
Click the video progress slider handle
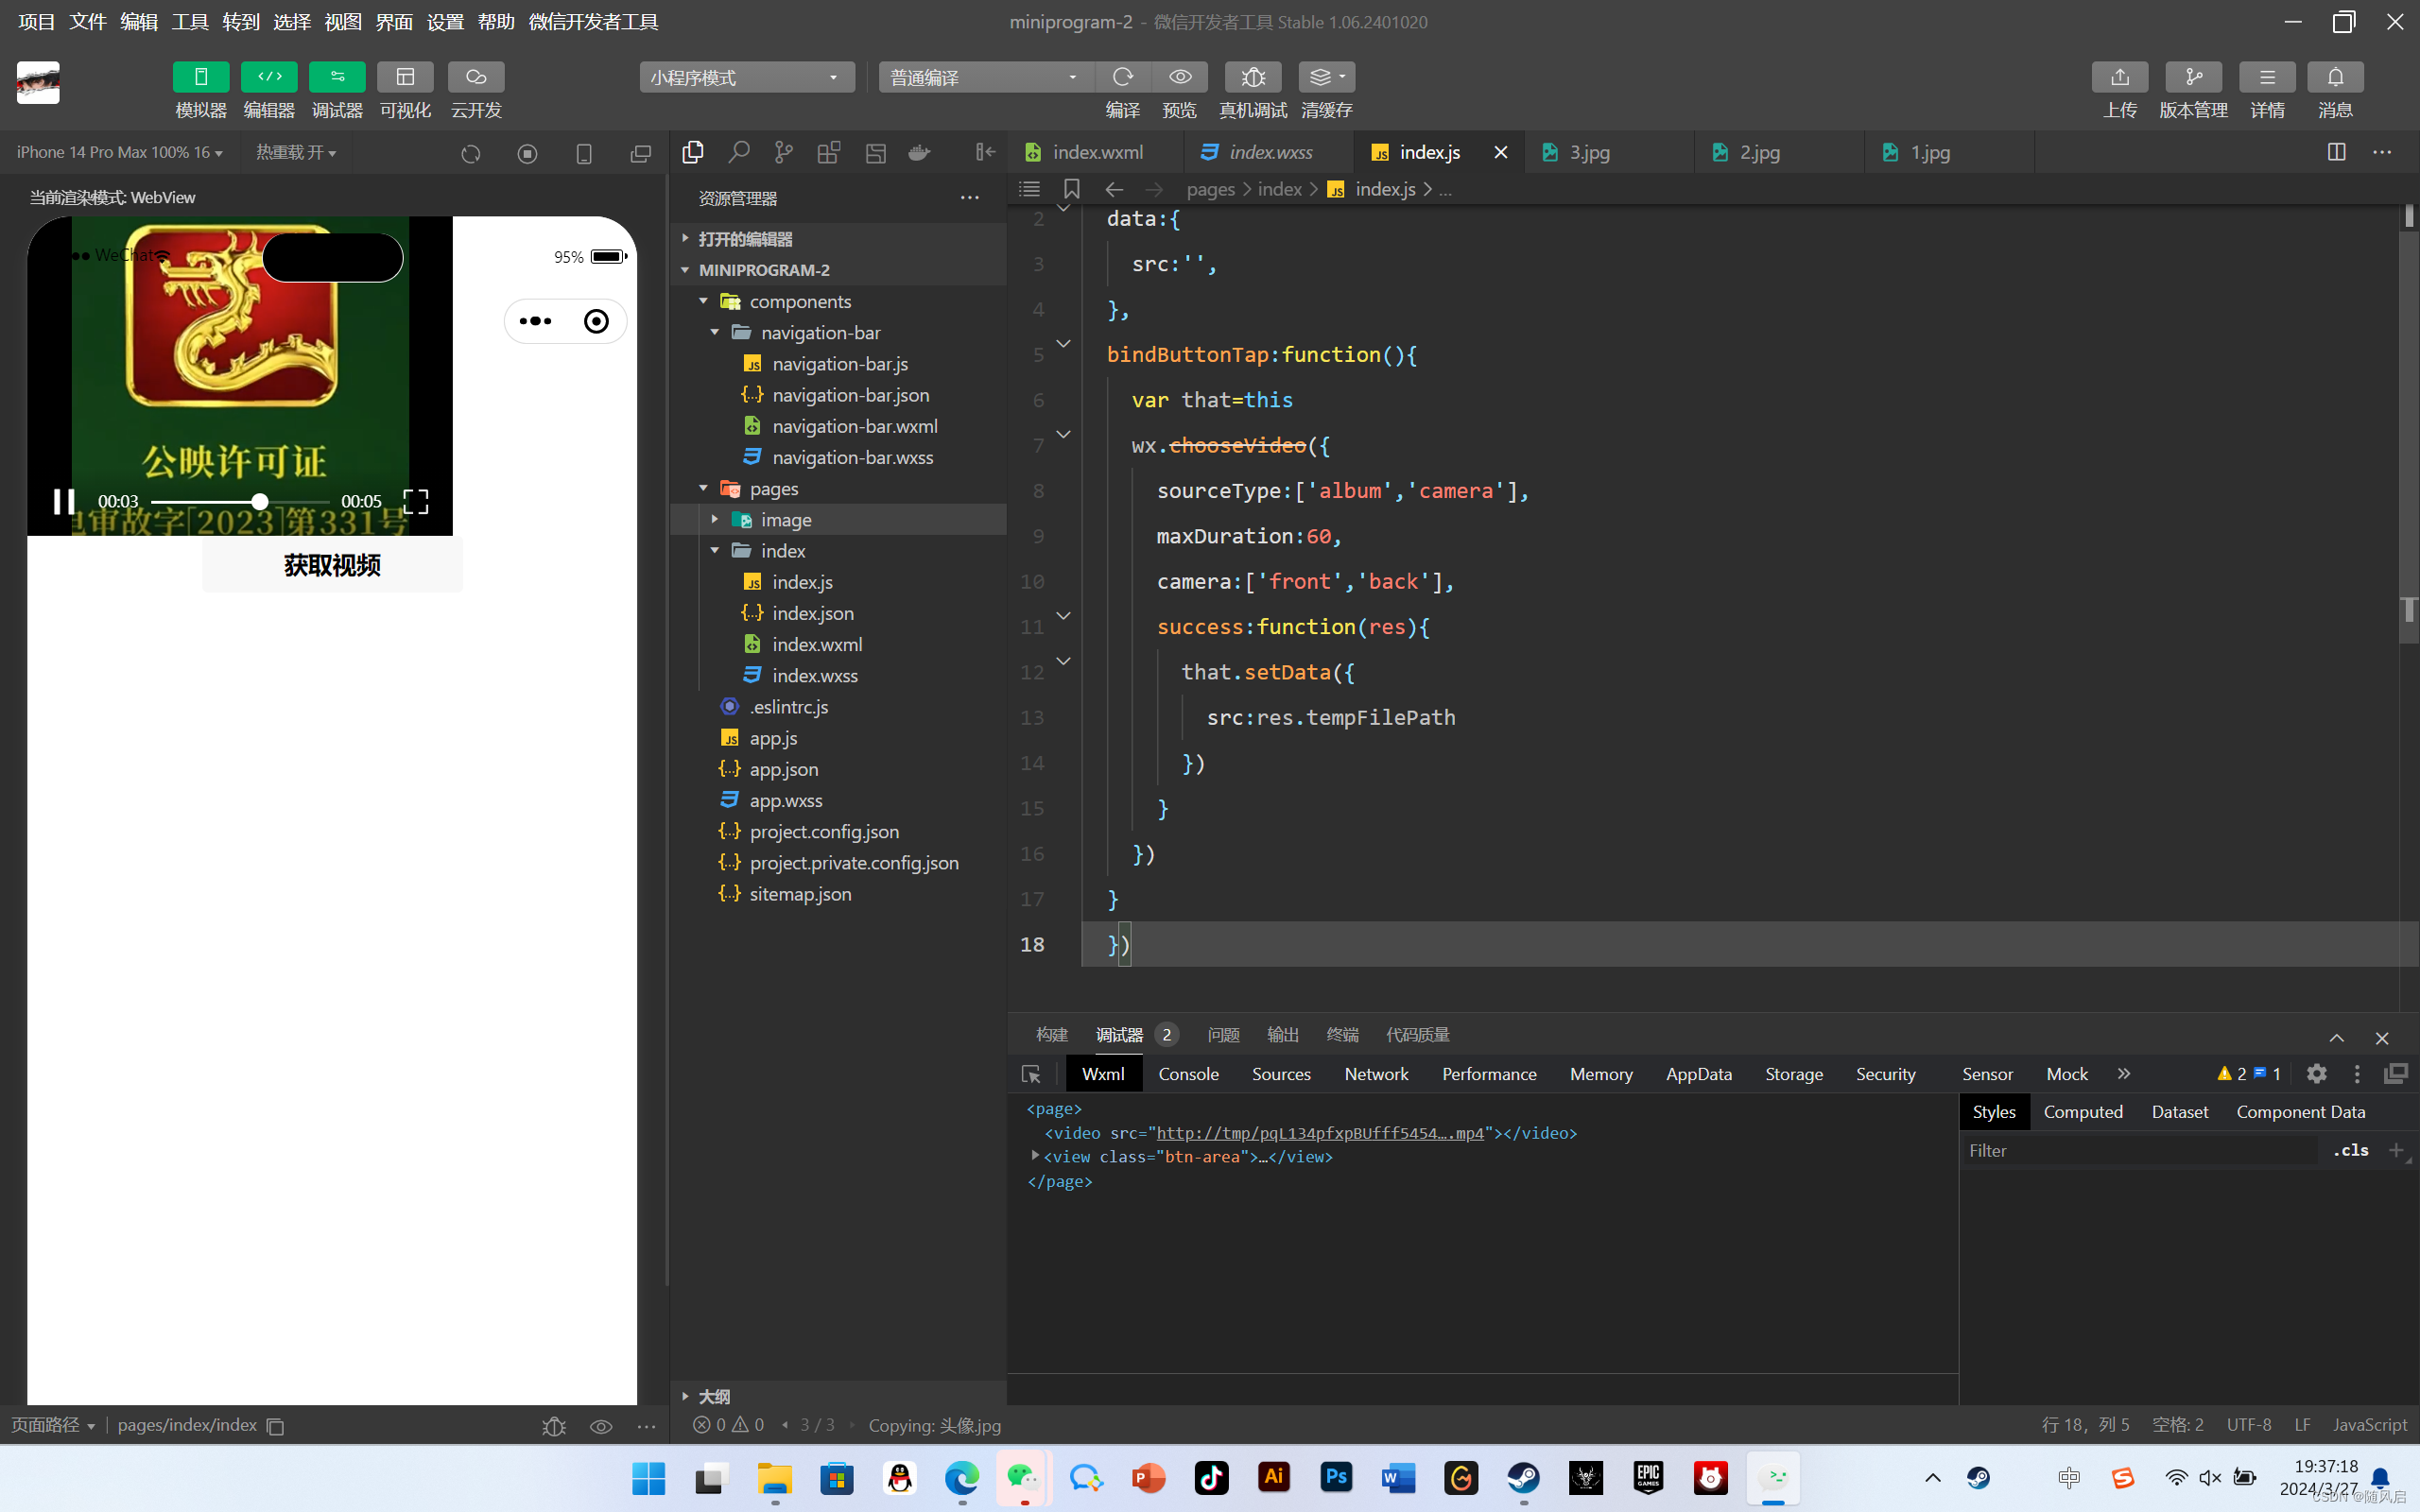pos(259,501)
